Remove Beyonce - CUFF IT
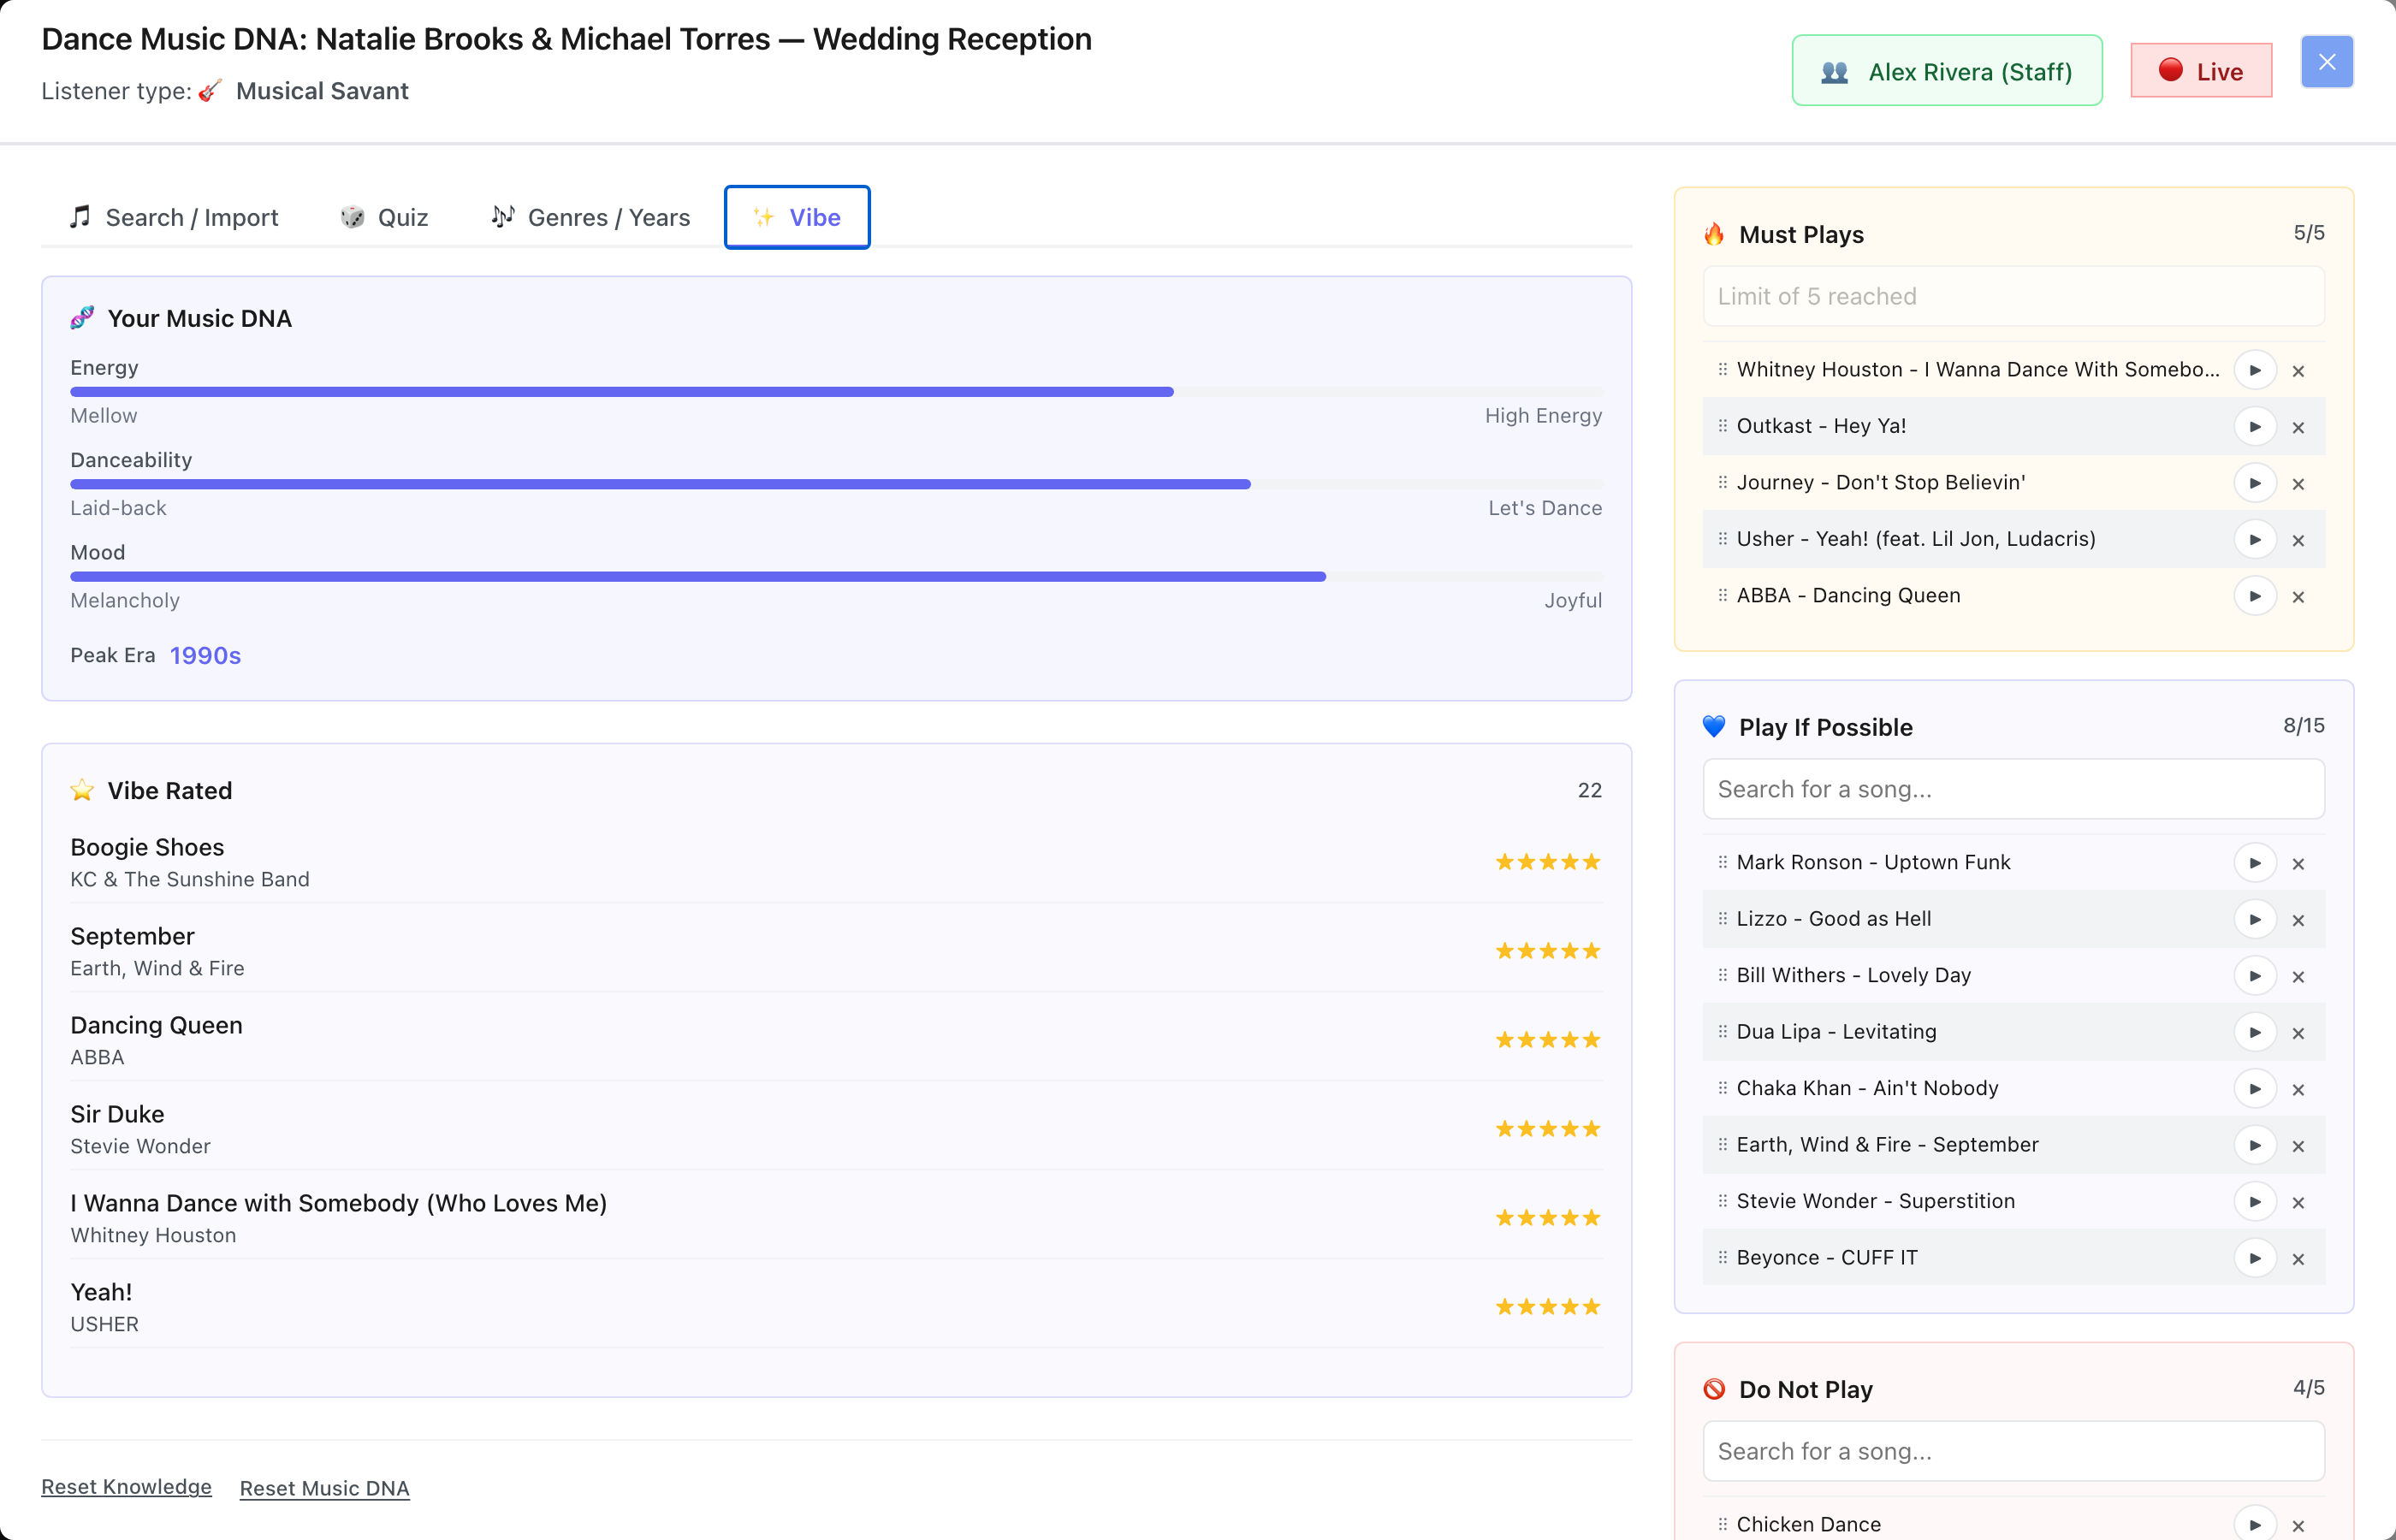The width and height of the screenshot is (2396, 1540). point(2298,1259)
